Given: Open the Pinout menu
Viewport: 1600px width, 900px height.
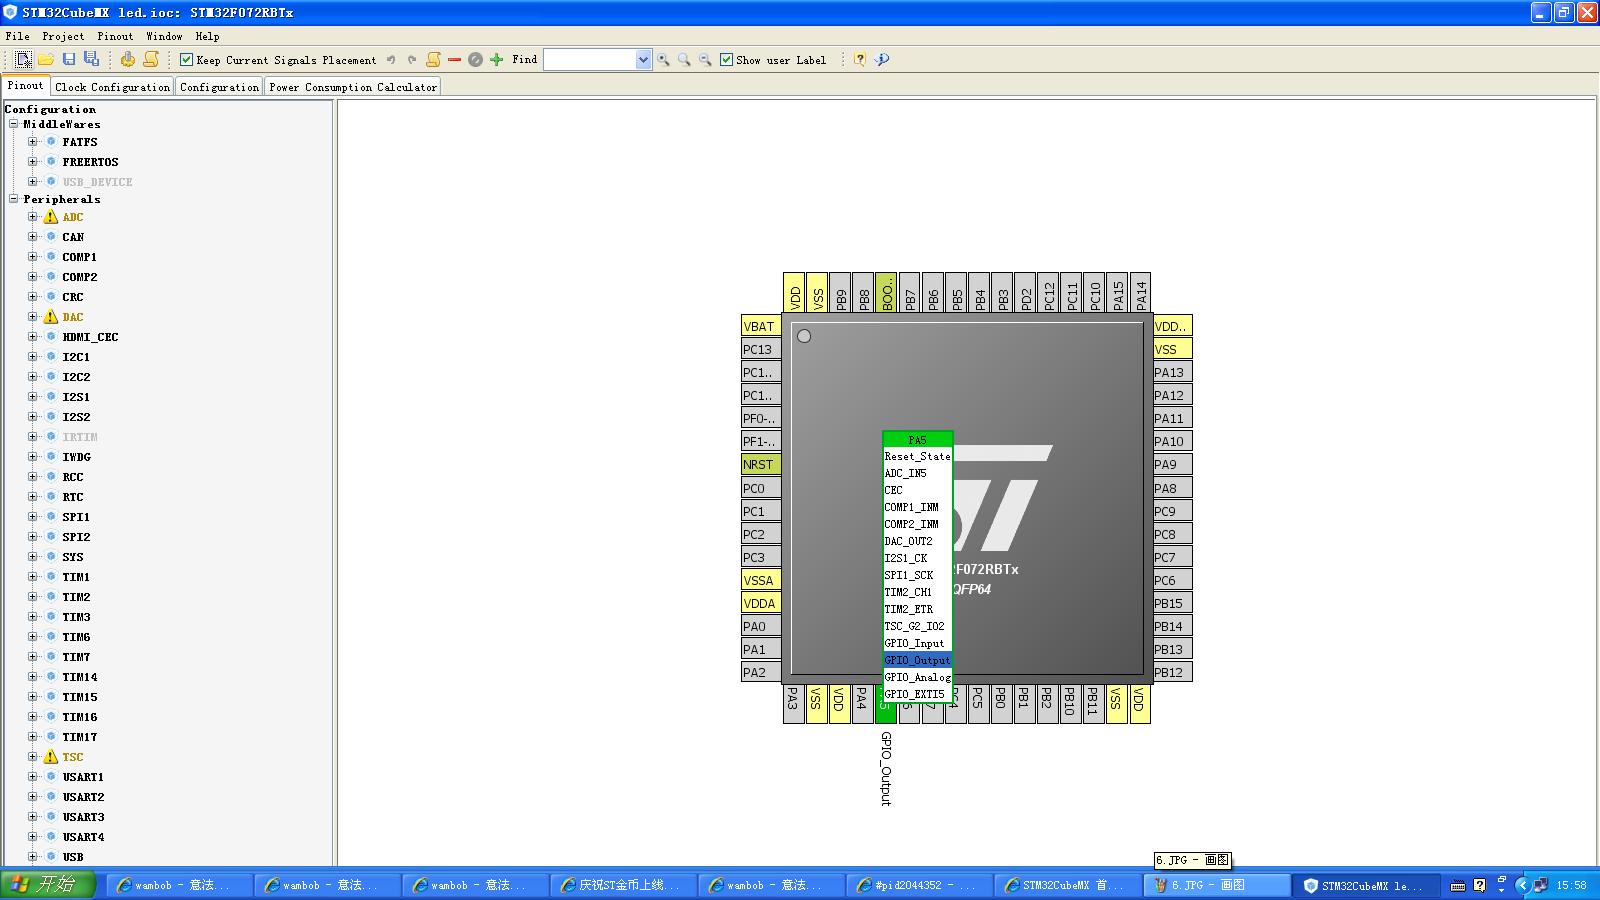Looking at the screenshot, I should (x=115, y=36).
